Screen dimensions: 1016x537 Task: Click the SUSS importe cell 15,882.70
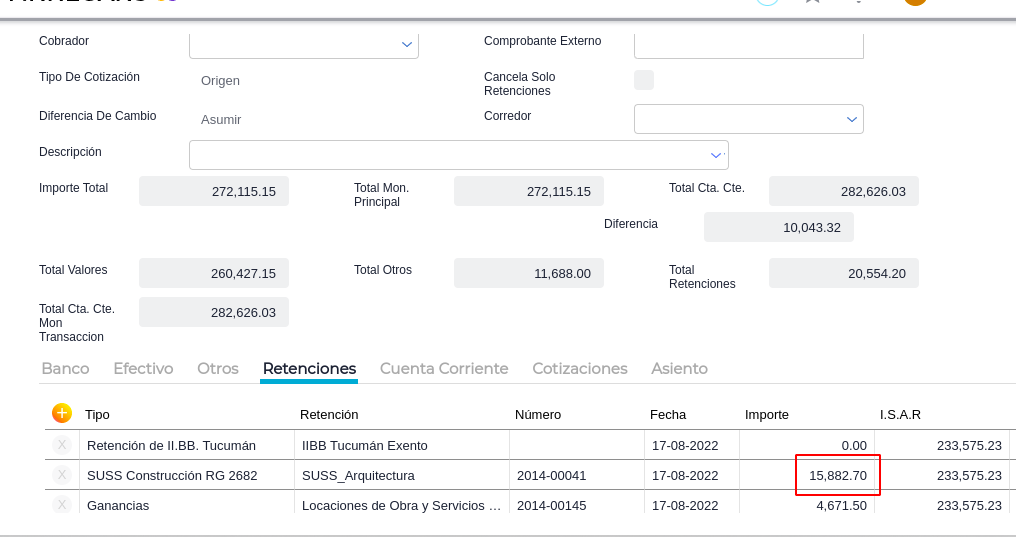coord(838,475)
